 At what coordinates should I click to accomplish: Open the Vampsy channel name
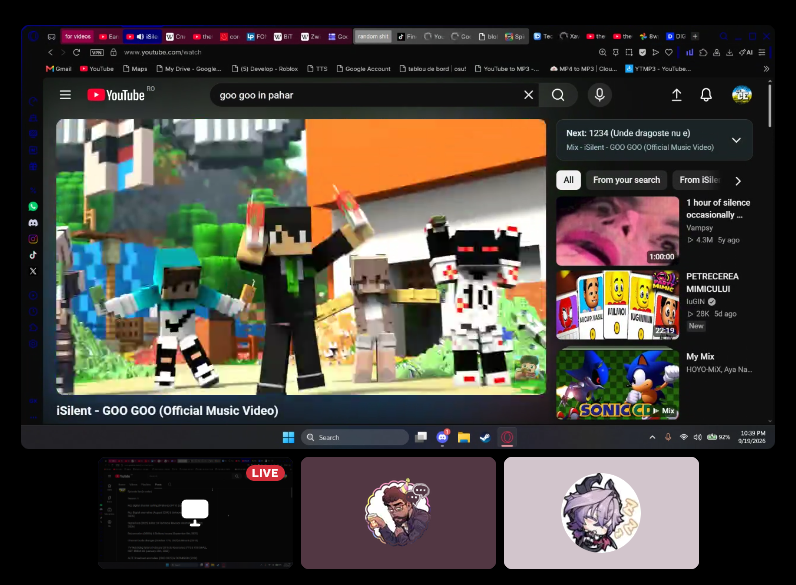(x=700, y=228)
